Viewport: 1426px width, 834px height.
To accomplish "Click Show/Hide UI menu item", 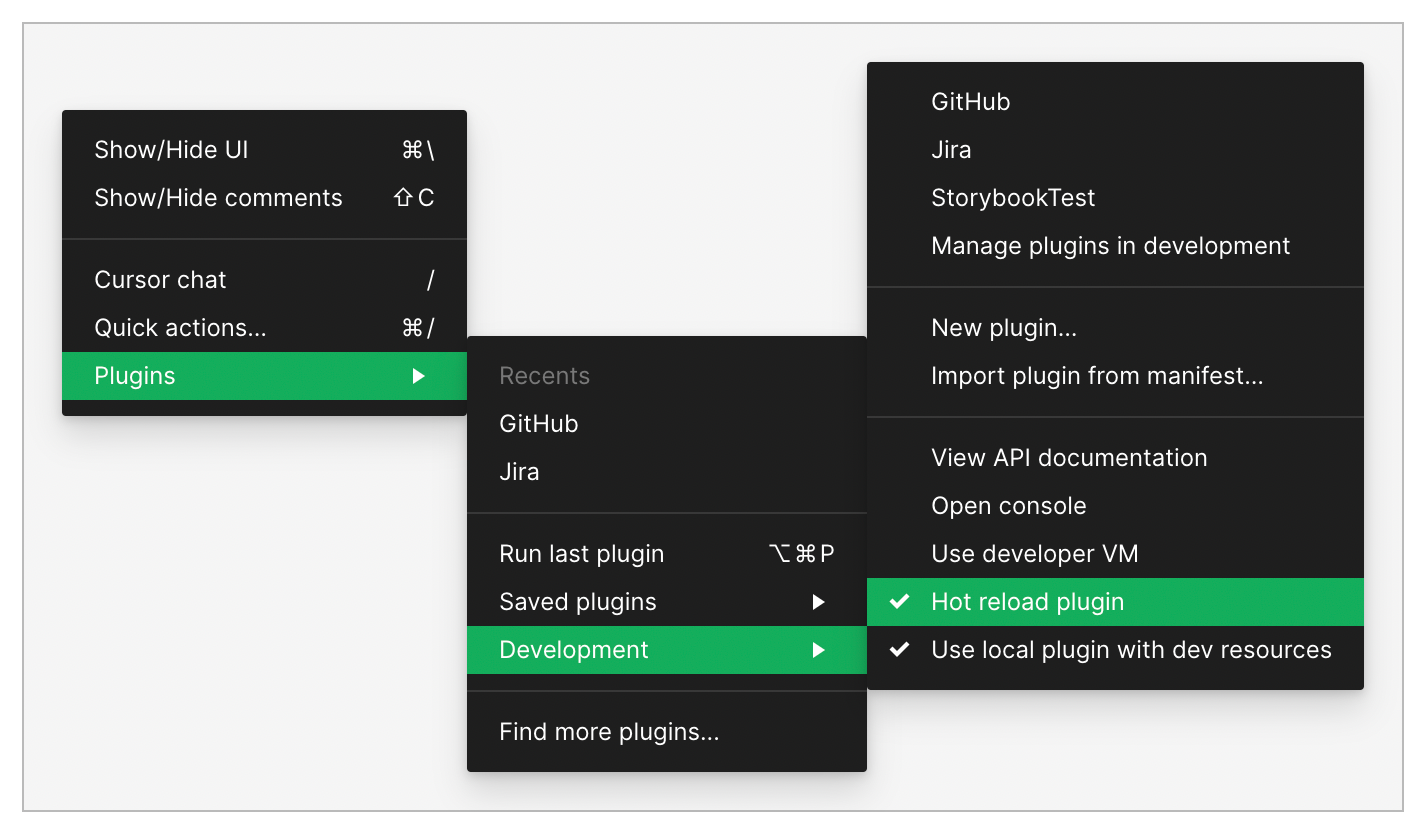I will [x=171, y=150].
